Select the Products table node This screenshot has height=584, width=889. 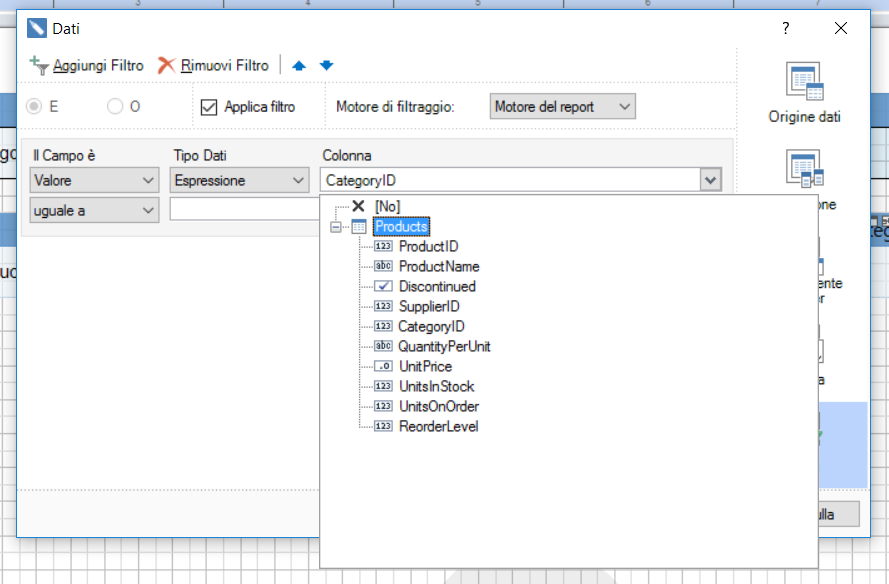(x=401, y=226)
